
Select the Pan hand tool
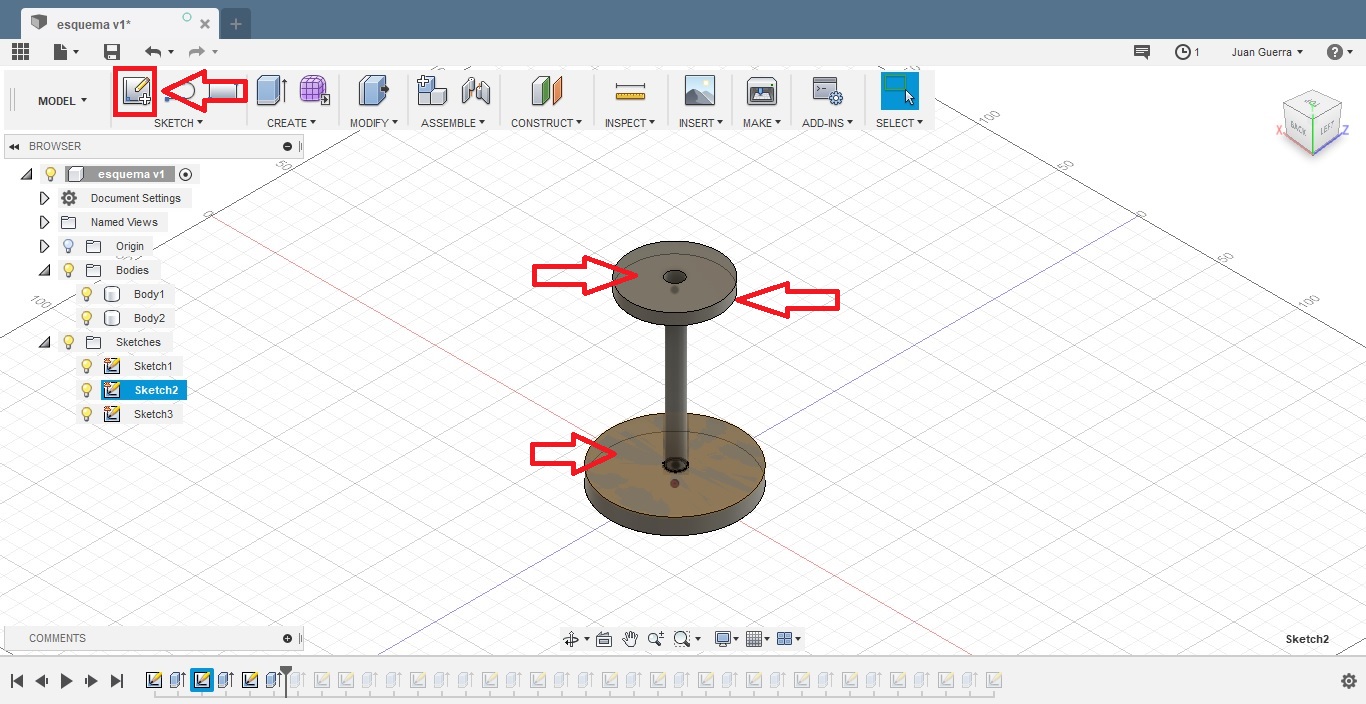pyautogui.click(x=630, y=639)
